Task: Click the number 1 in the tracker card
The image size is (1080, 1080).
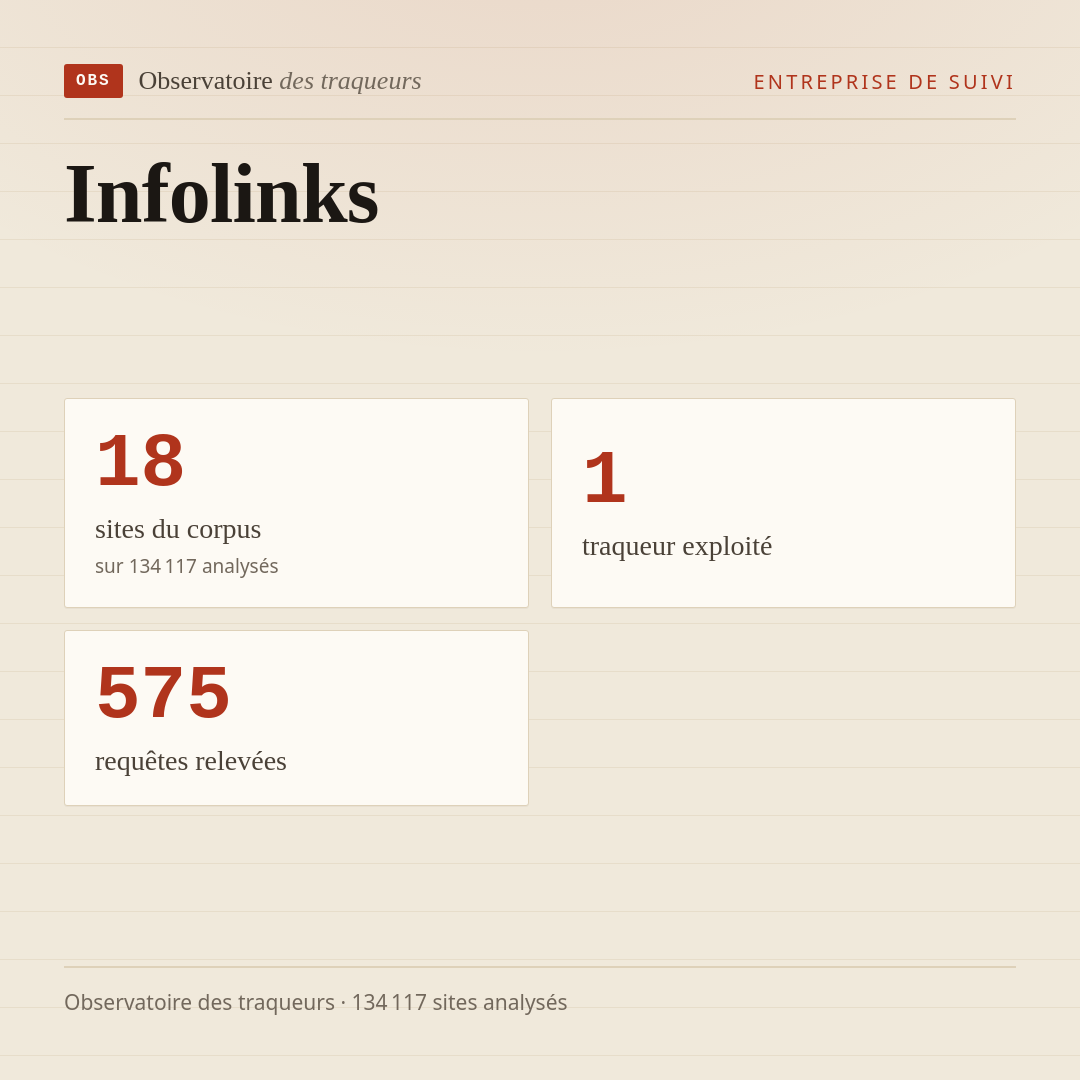Action: (605, 477)
